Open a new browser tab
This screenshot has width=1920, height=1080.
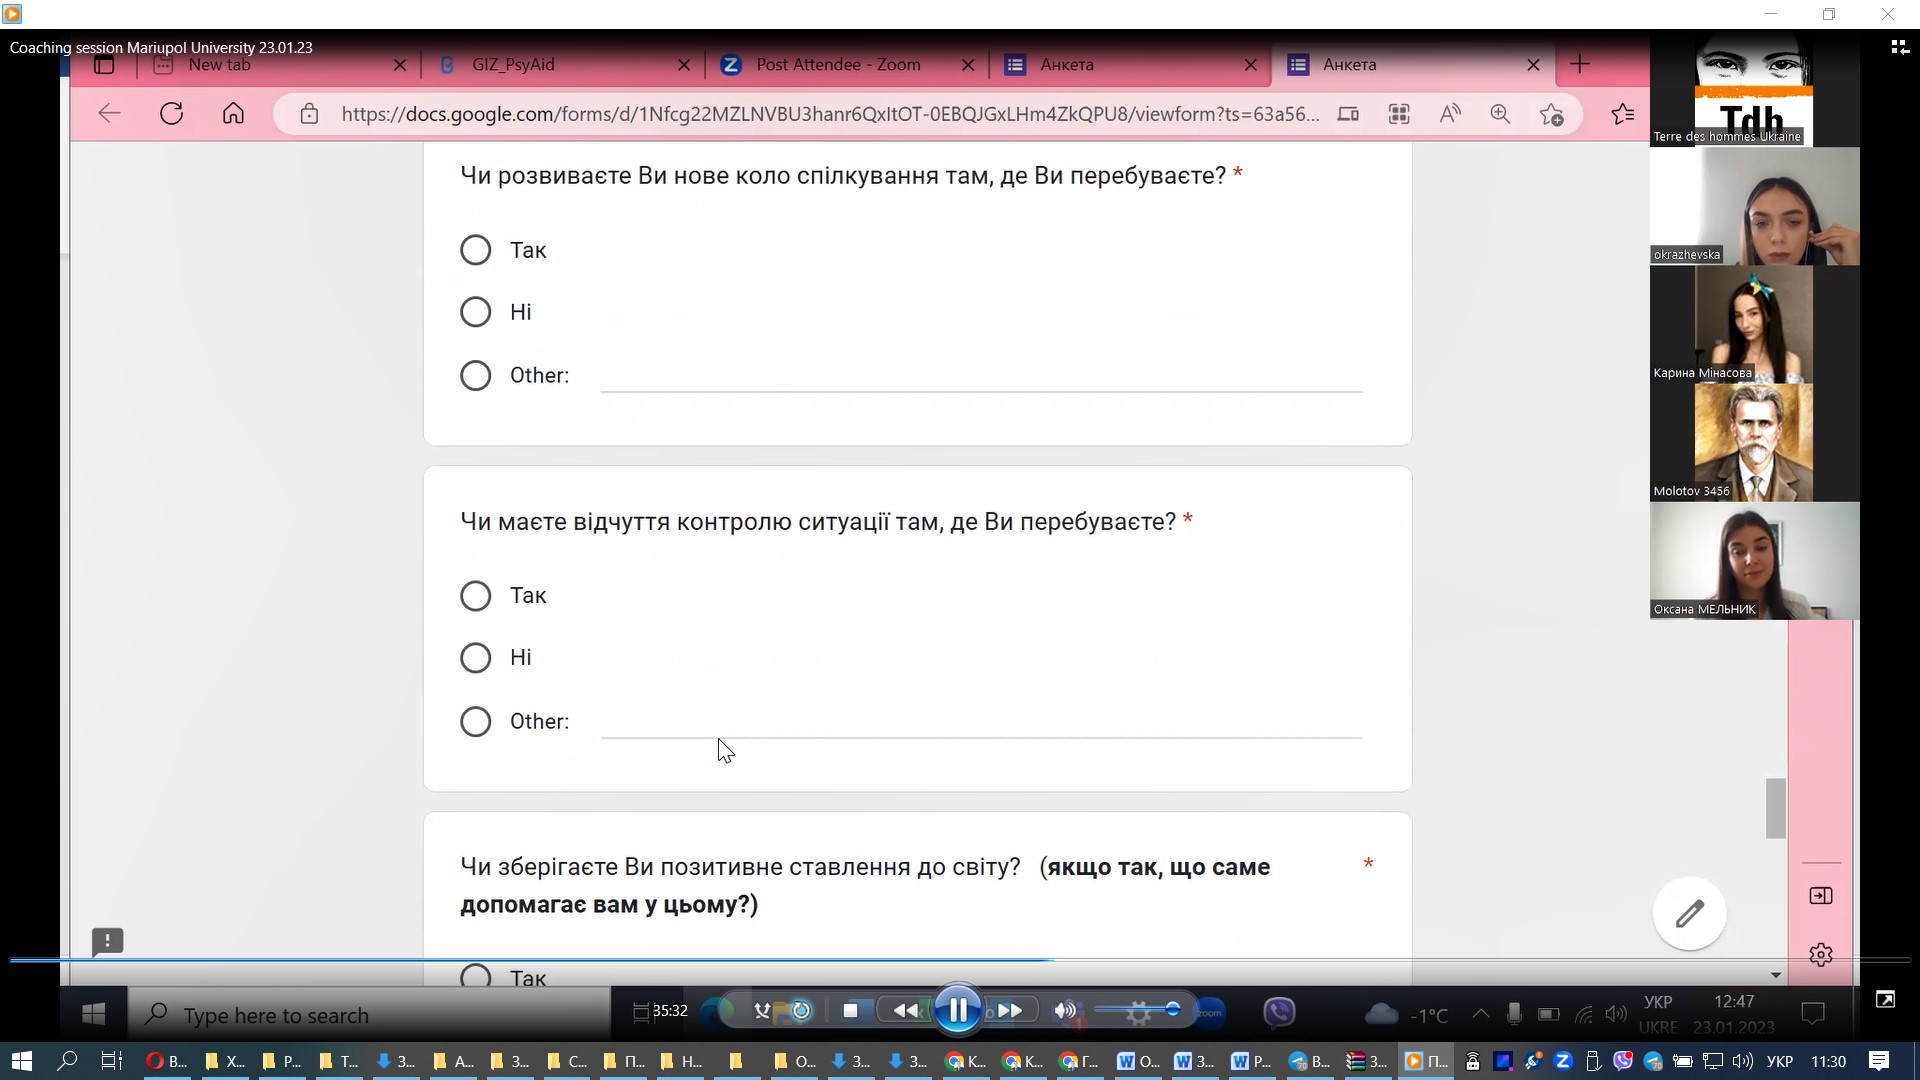pyautogui.click(x=1580, y=65)
